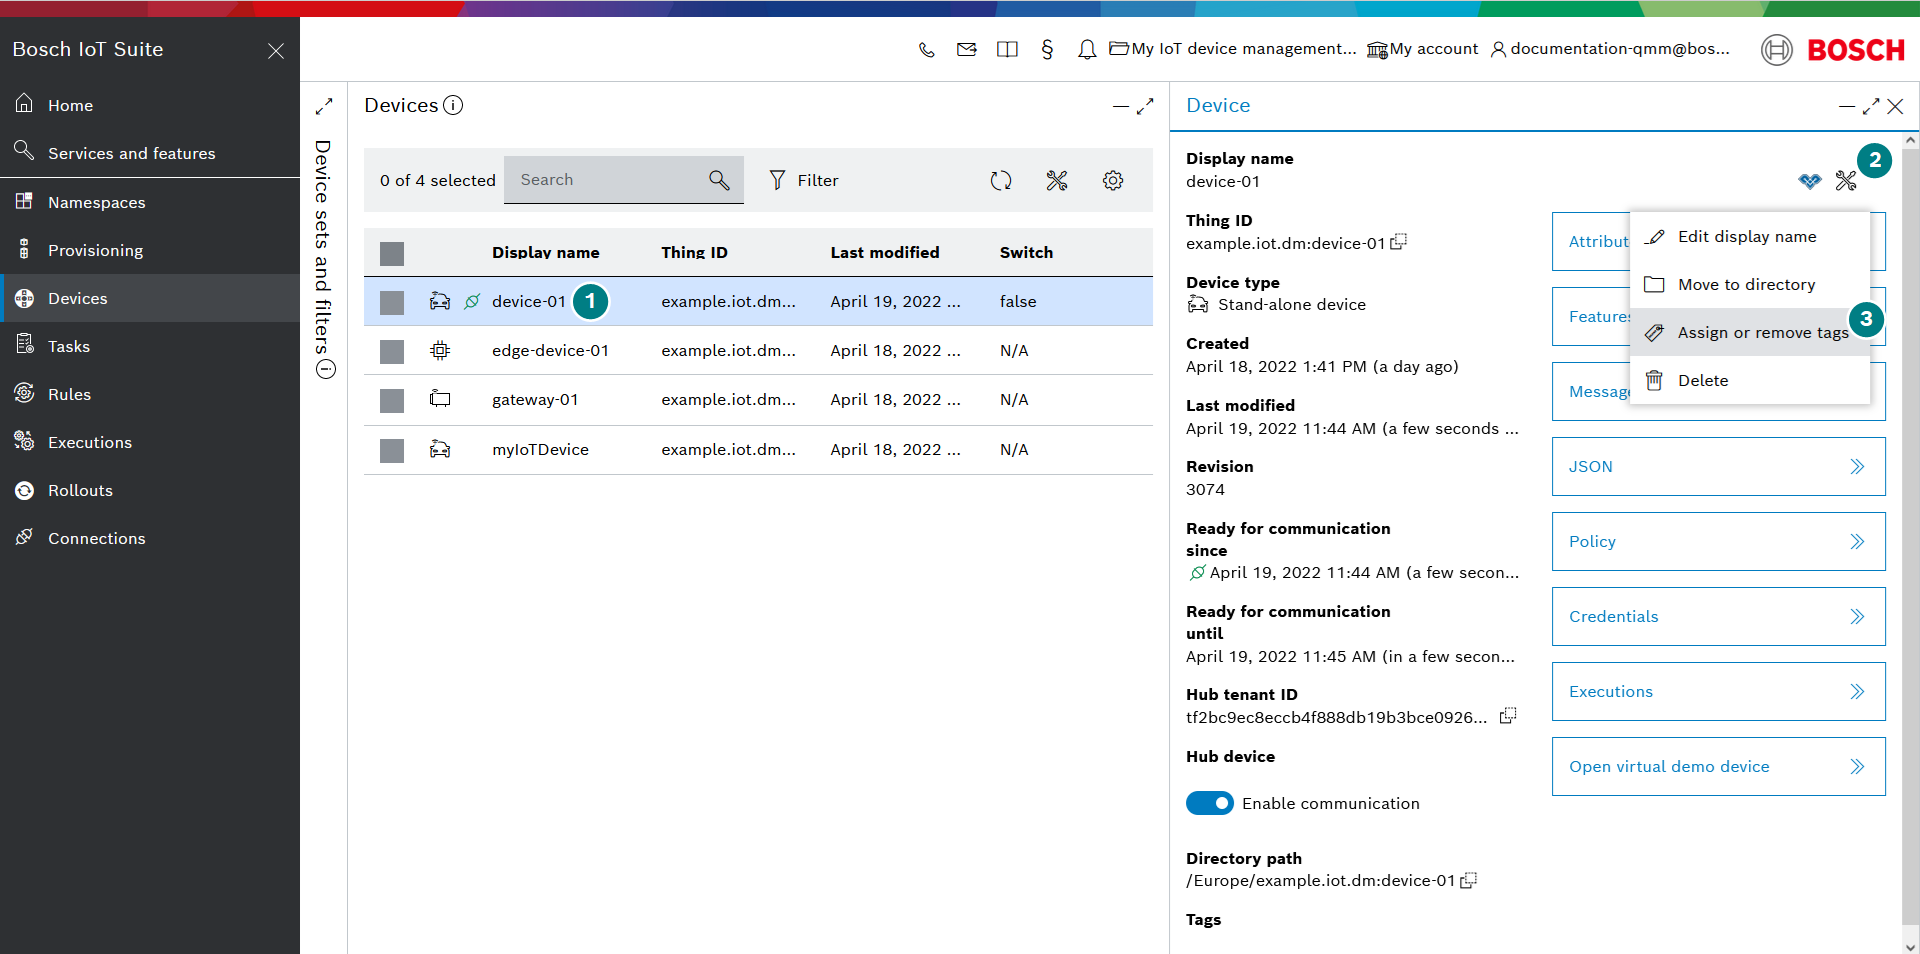Select the edge-device-01 checkbox
Image resolution: width=1920 pixels, height=954 pixels.
[x=392, y=351]
